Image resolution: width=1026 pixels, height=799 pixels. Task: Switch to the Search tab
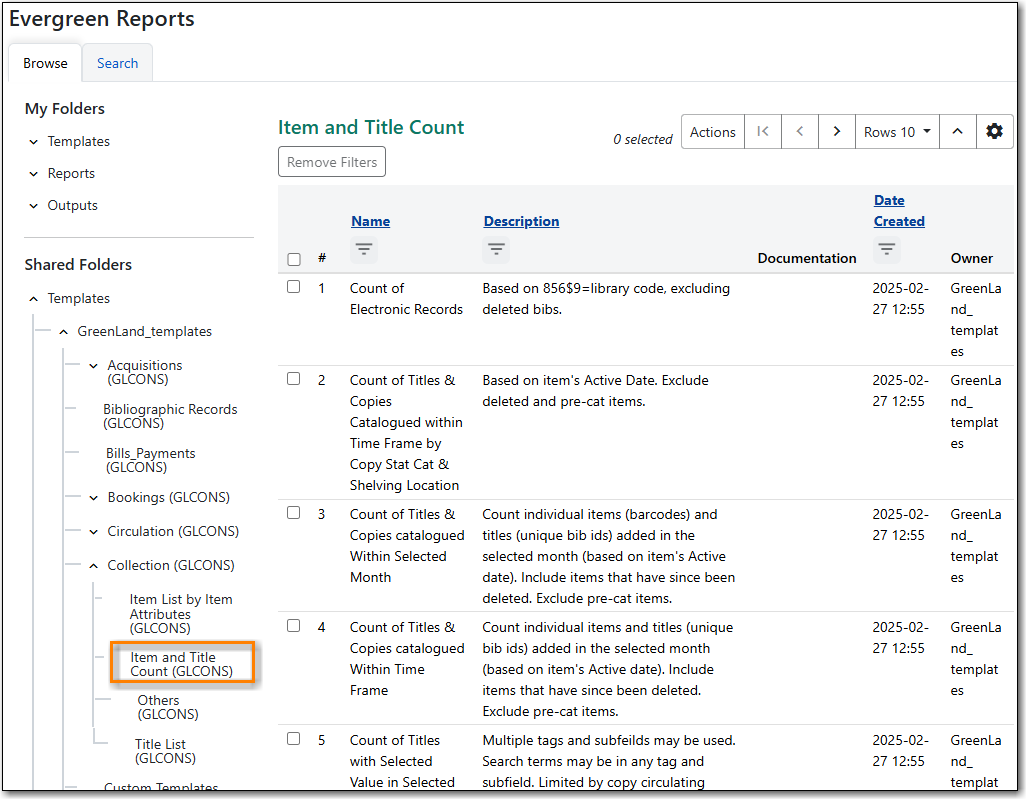click(117, 62)
